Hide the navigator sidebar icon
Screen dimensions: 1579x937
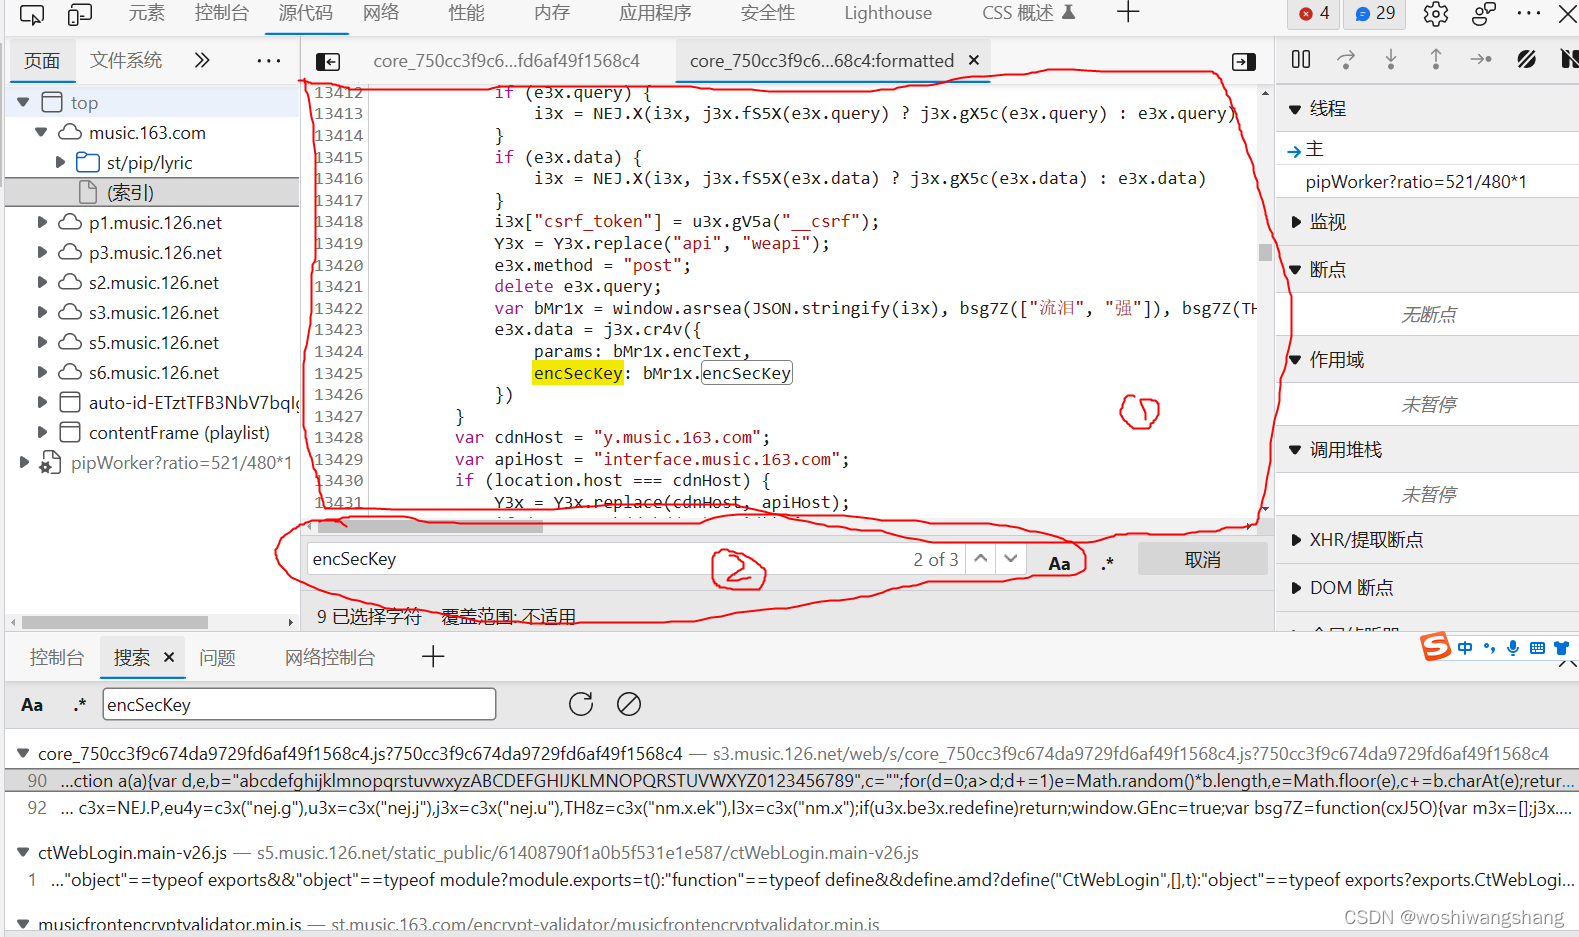[328, 62]
